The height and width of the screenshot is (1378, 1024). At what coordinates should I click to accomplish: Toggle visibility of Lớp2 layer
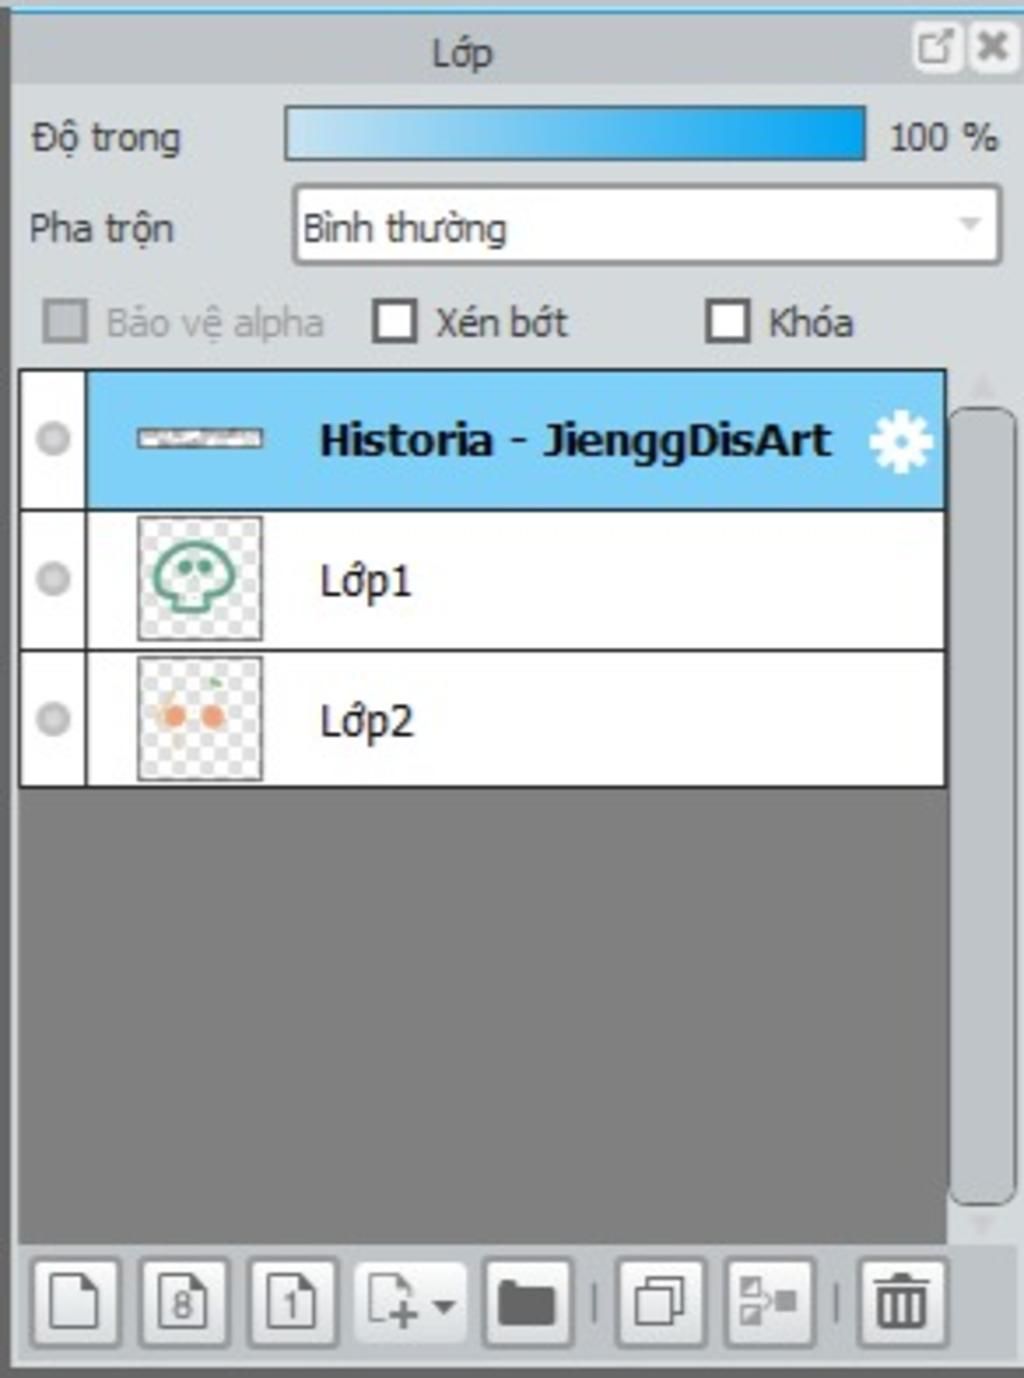click(x=53, y=719)
